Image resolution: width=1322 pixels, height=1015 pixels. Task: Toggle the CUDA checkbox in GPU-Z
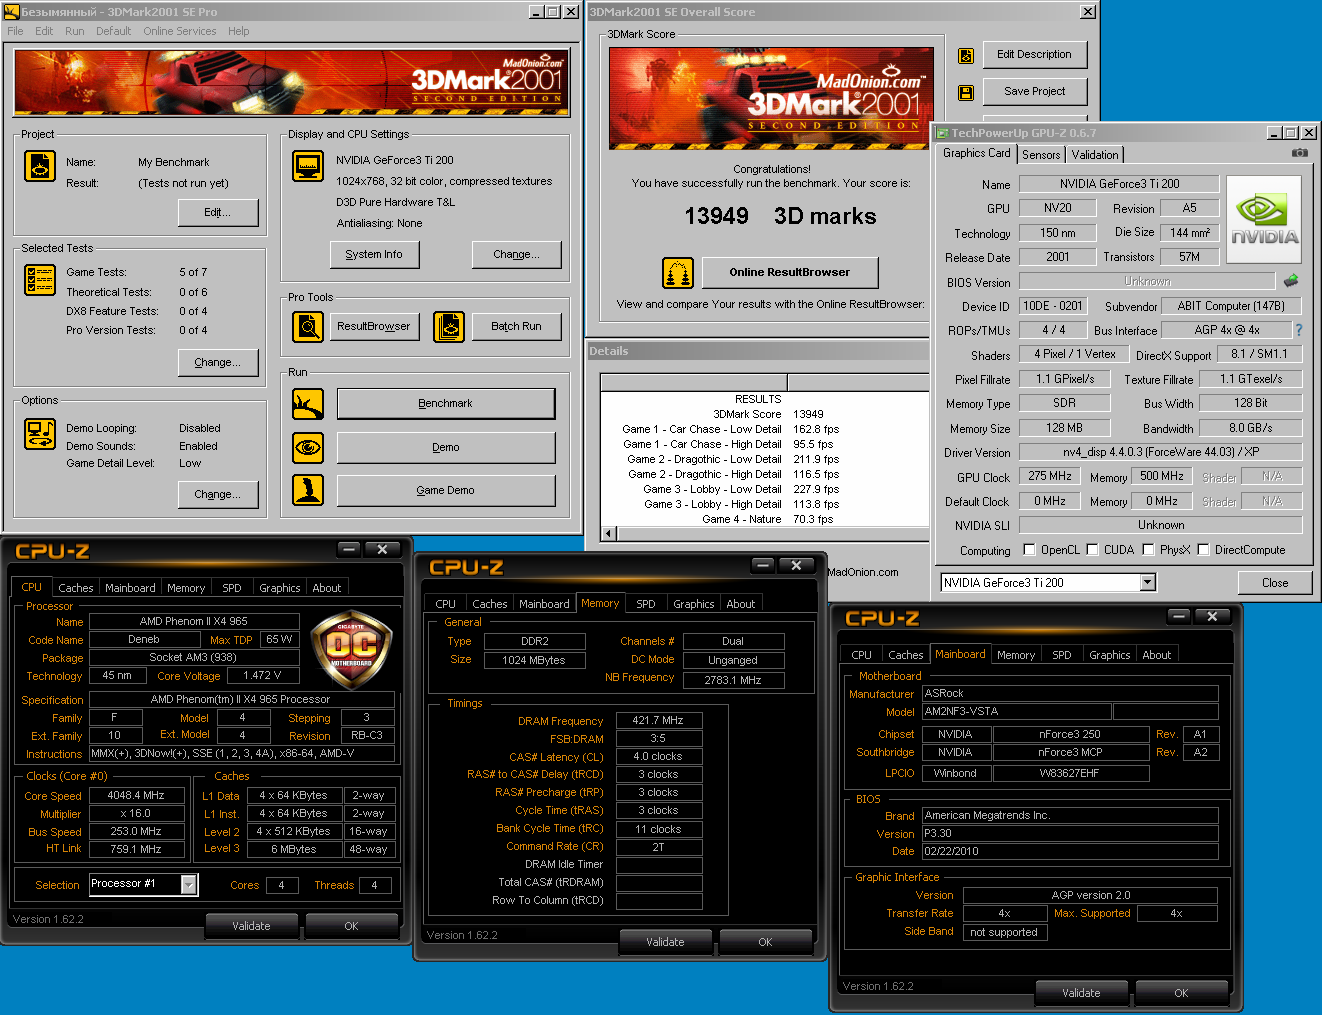1093,549
